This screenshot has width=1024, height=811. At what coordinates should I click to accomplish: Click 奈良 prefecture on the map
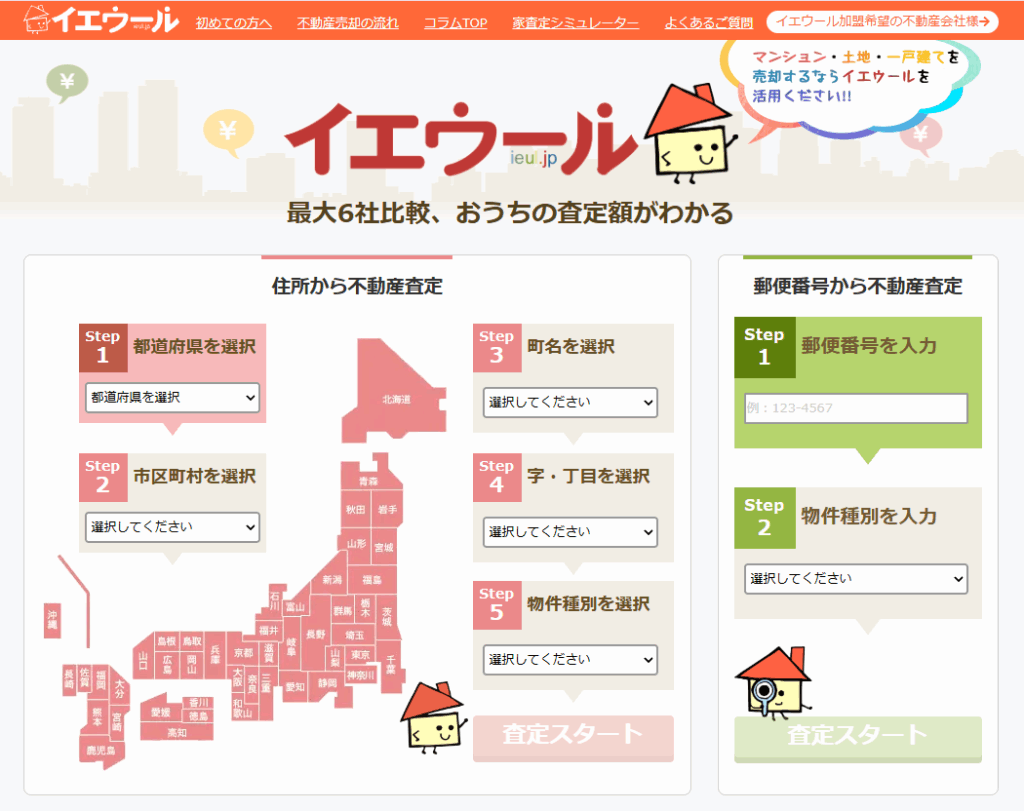(x=252, y=684)
